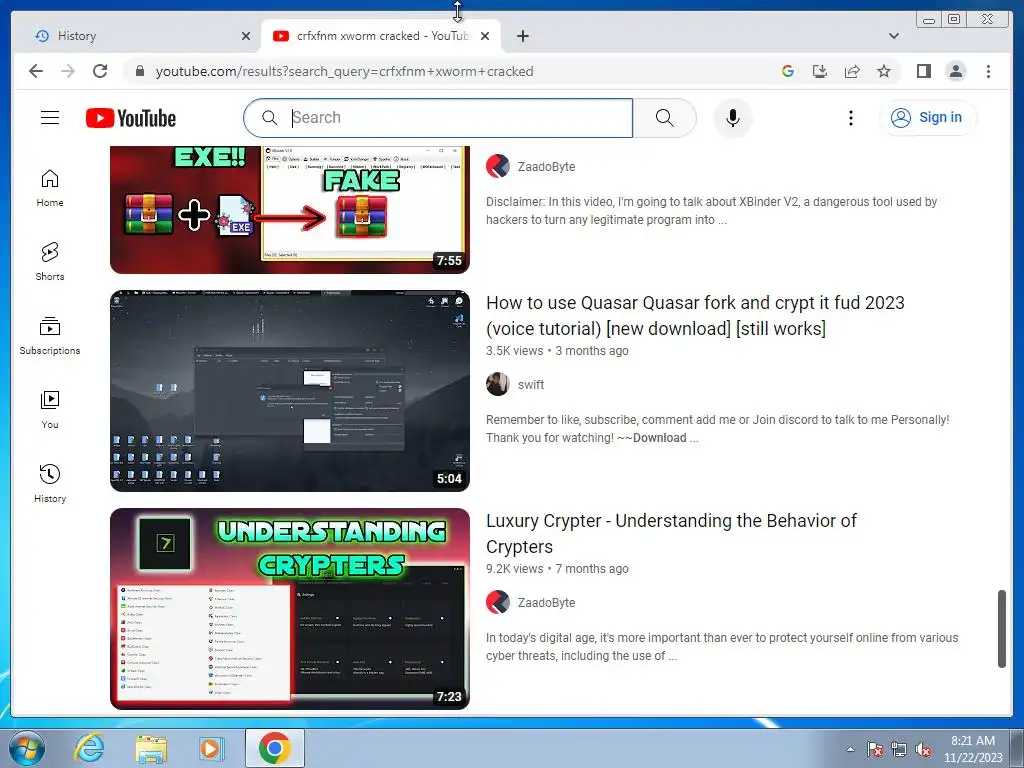Screen dimensions: 1024x768
Task: Open the Chrome three-dot menu
Action: (x=988, y=71)
